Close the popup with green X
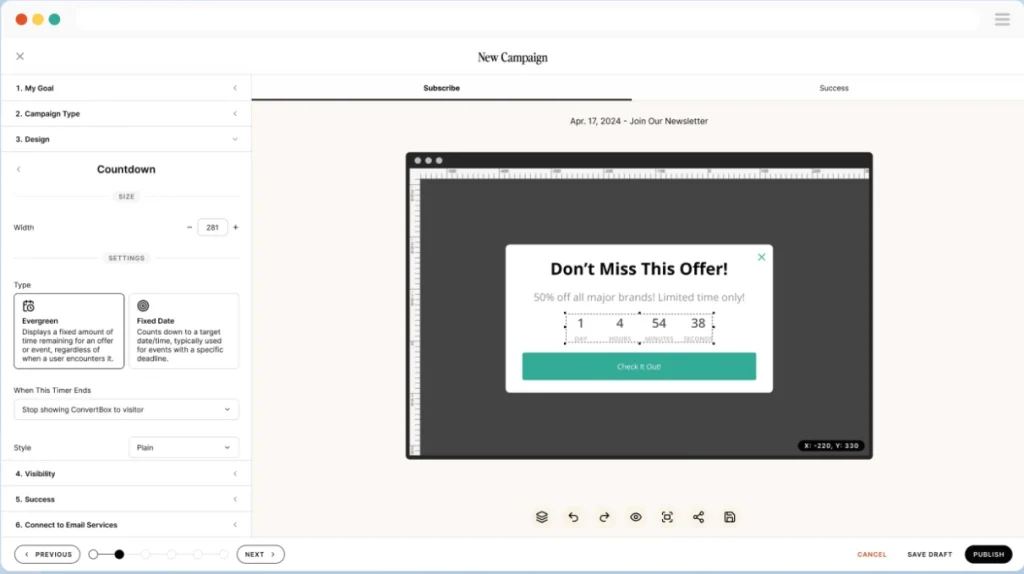The image size is (1024, 574). (761, 257)
